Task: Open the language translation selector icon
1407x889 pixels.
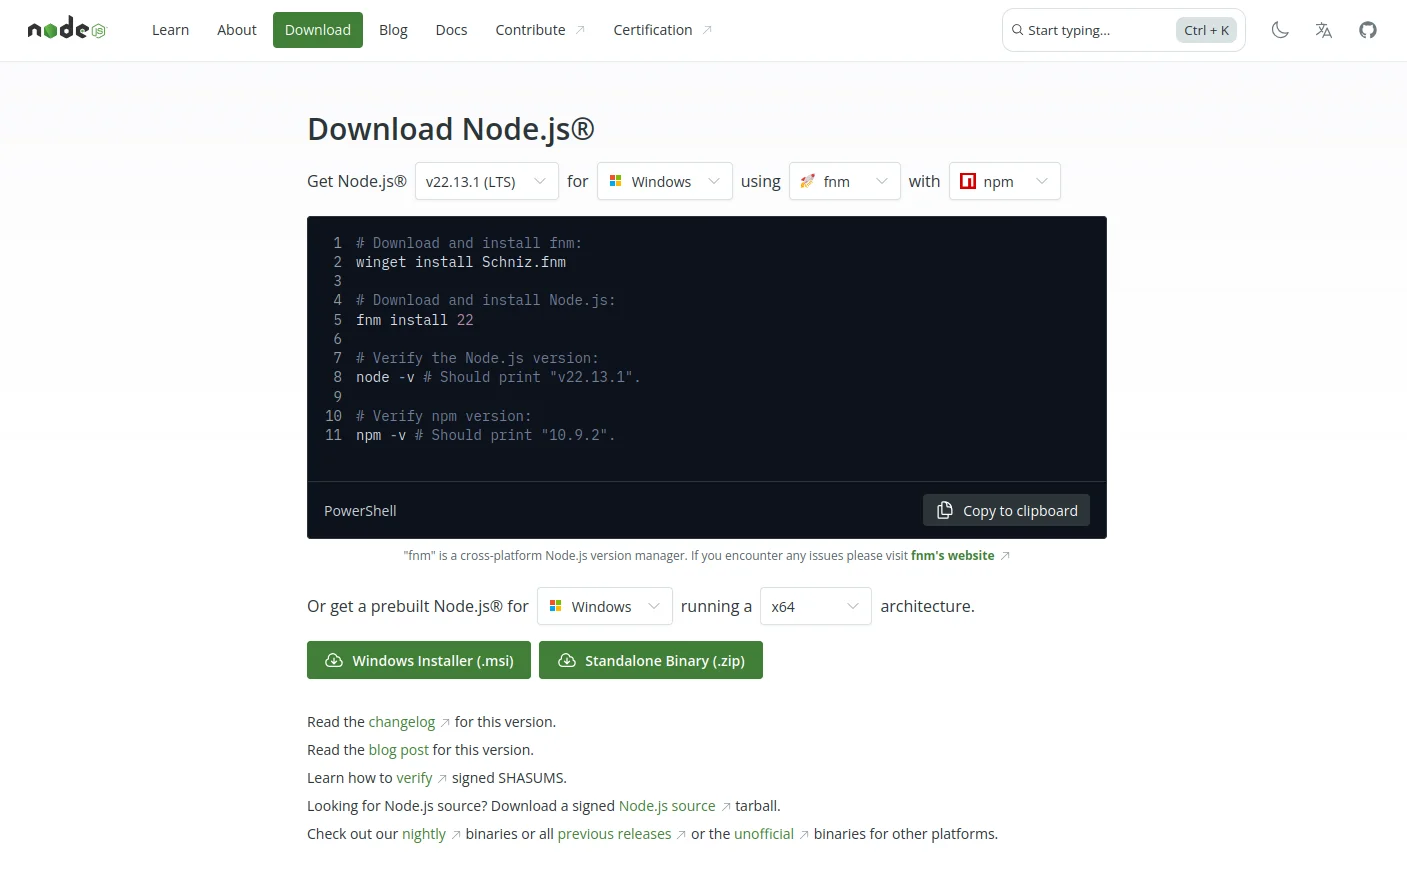Action: 1324,30
